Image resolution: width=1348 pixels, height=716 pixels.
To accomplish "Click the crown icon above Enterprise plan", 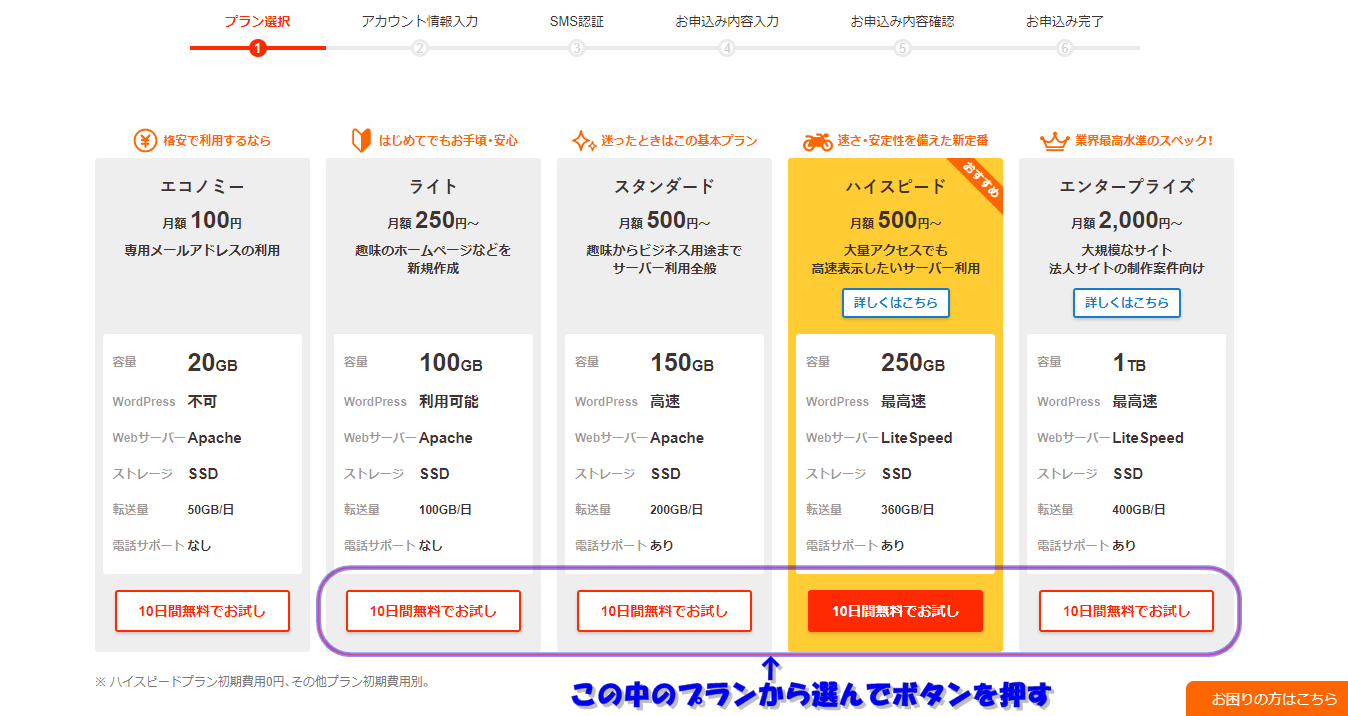I will tap(1054, 141).
